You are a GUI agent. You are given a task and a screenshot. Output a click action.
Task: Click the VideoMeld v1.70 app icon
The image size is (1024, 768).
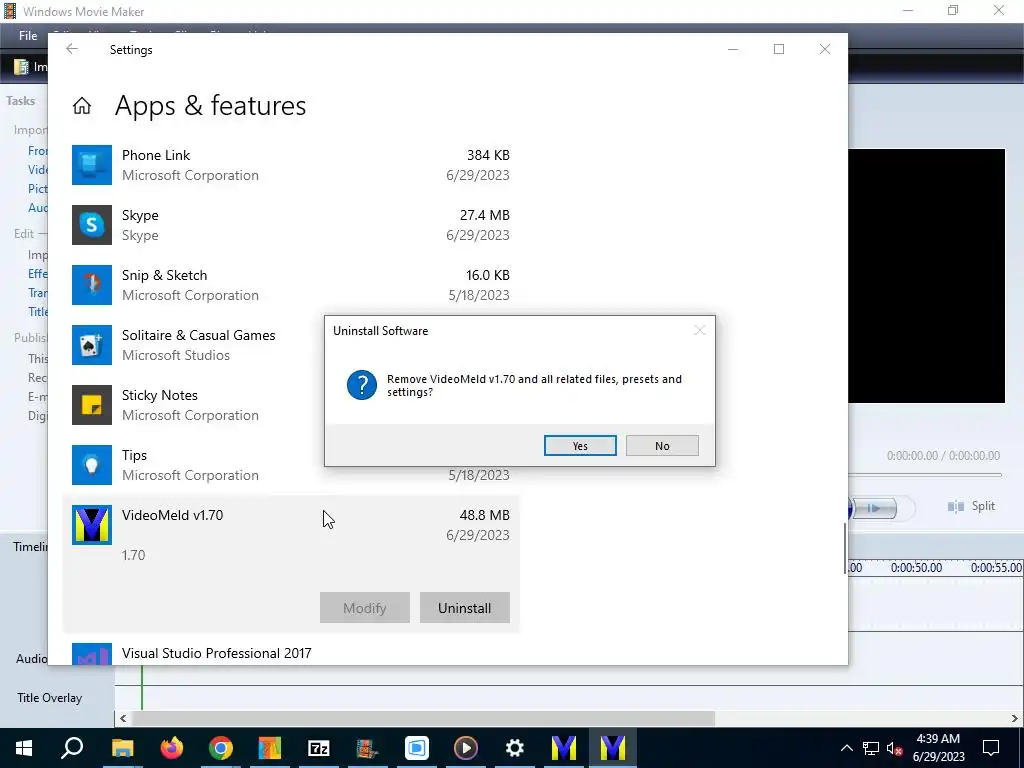point(91,525)
